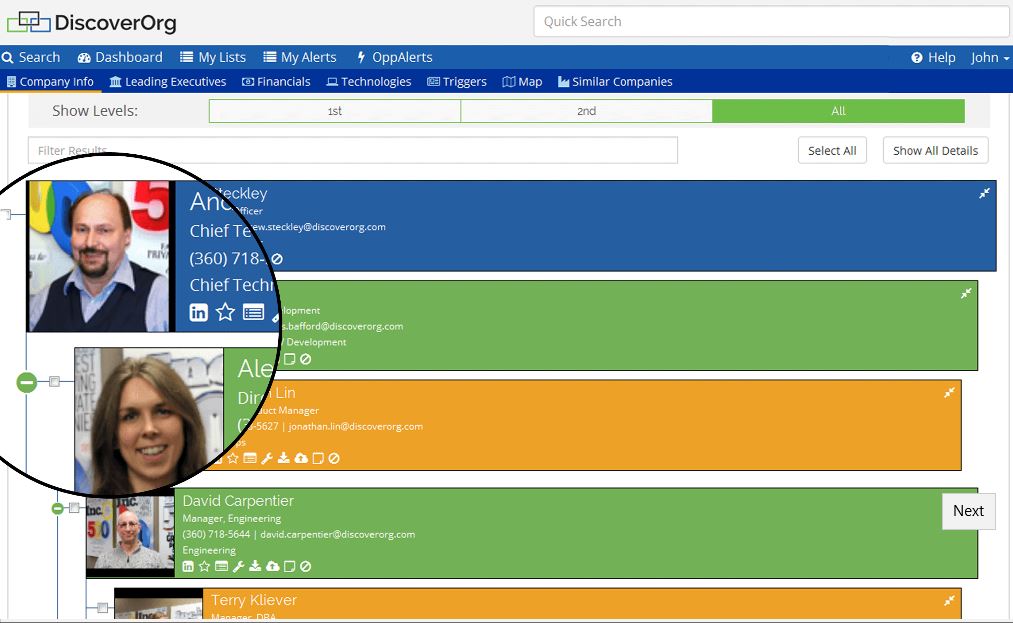
Task: Select the 2nd level on Show Levels control
Action: click(x=586, y=110)
